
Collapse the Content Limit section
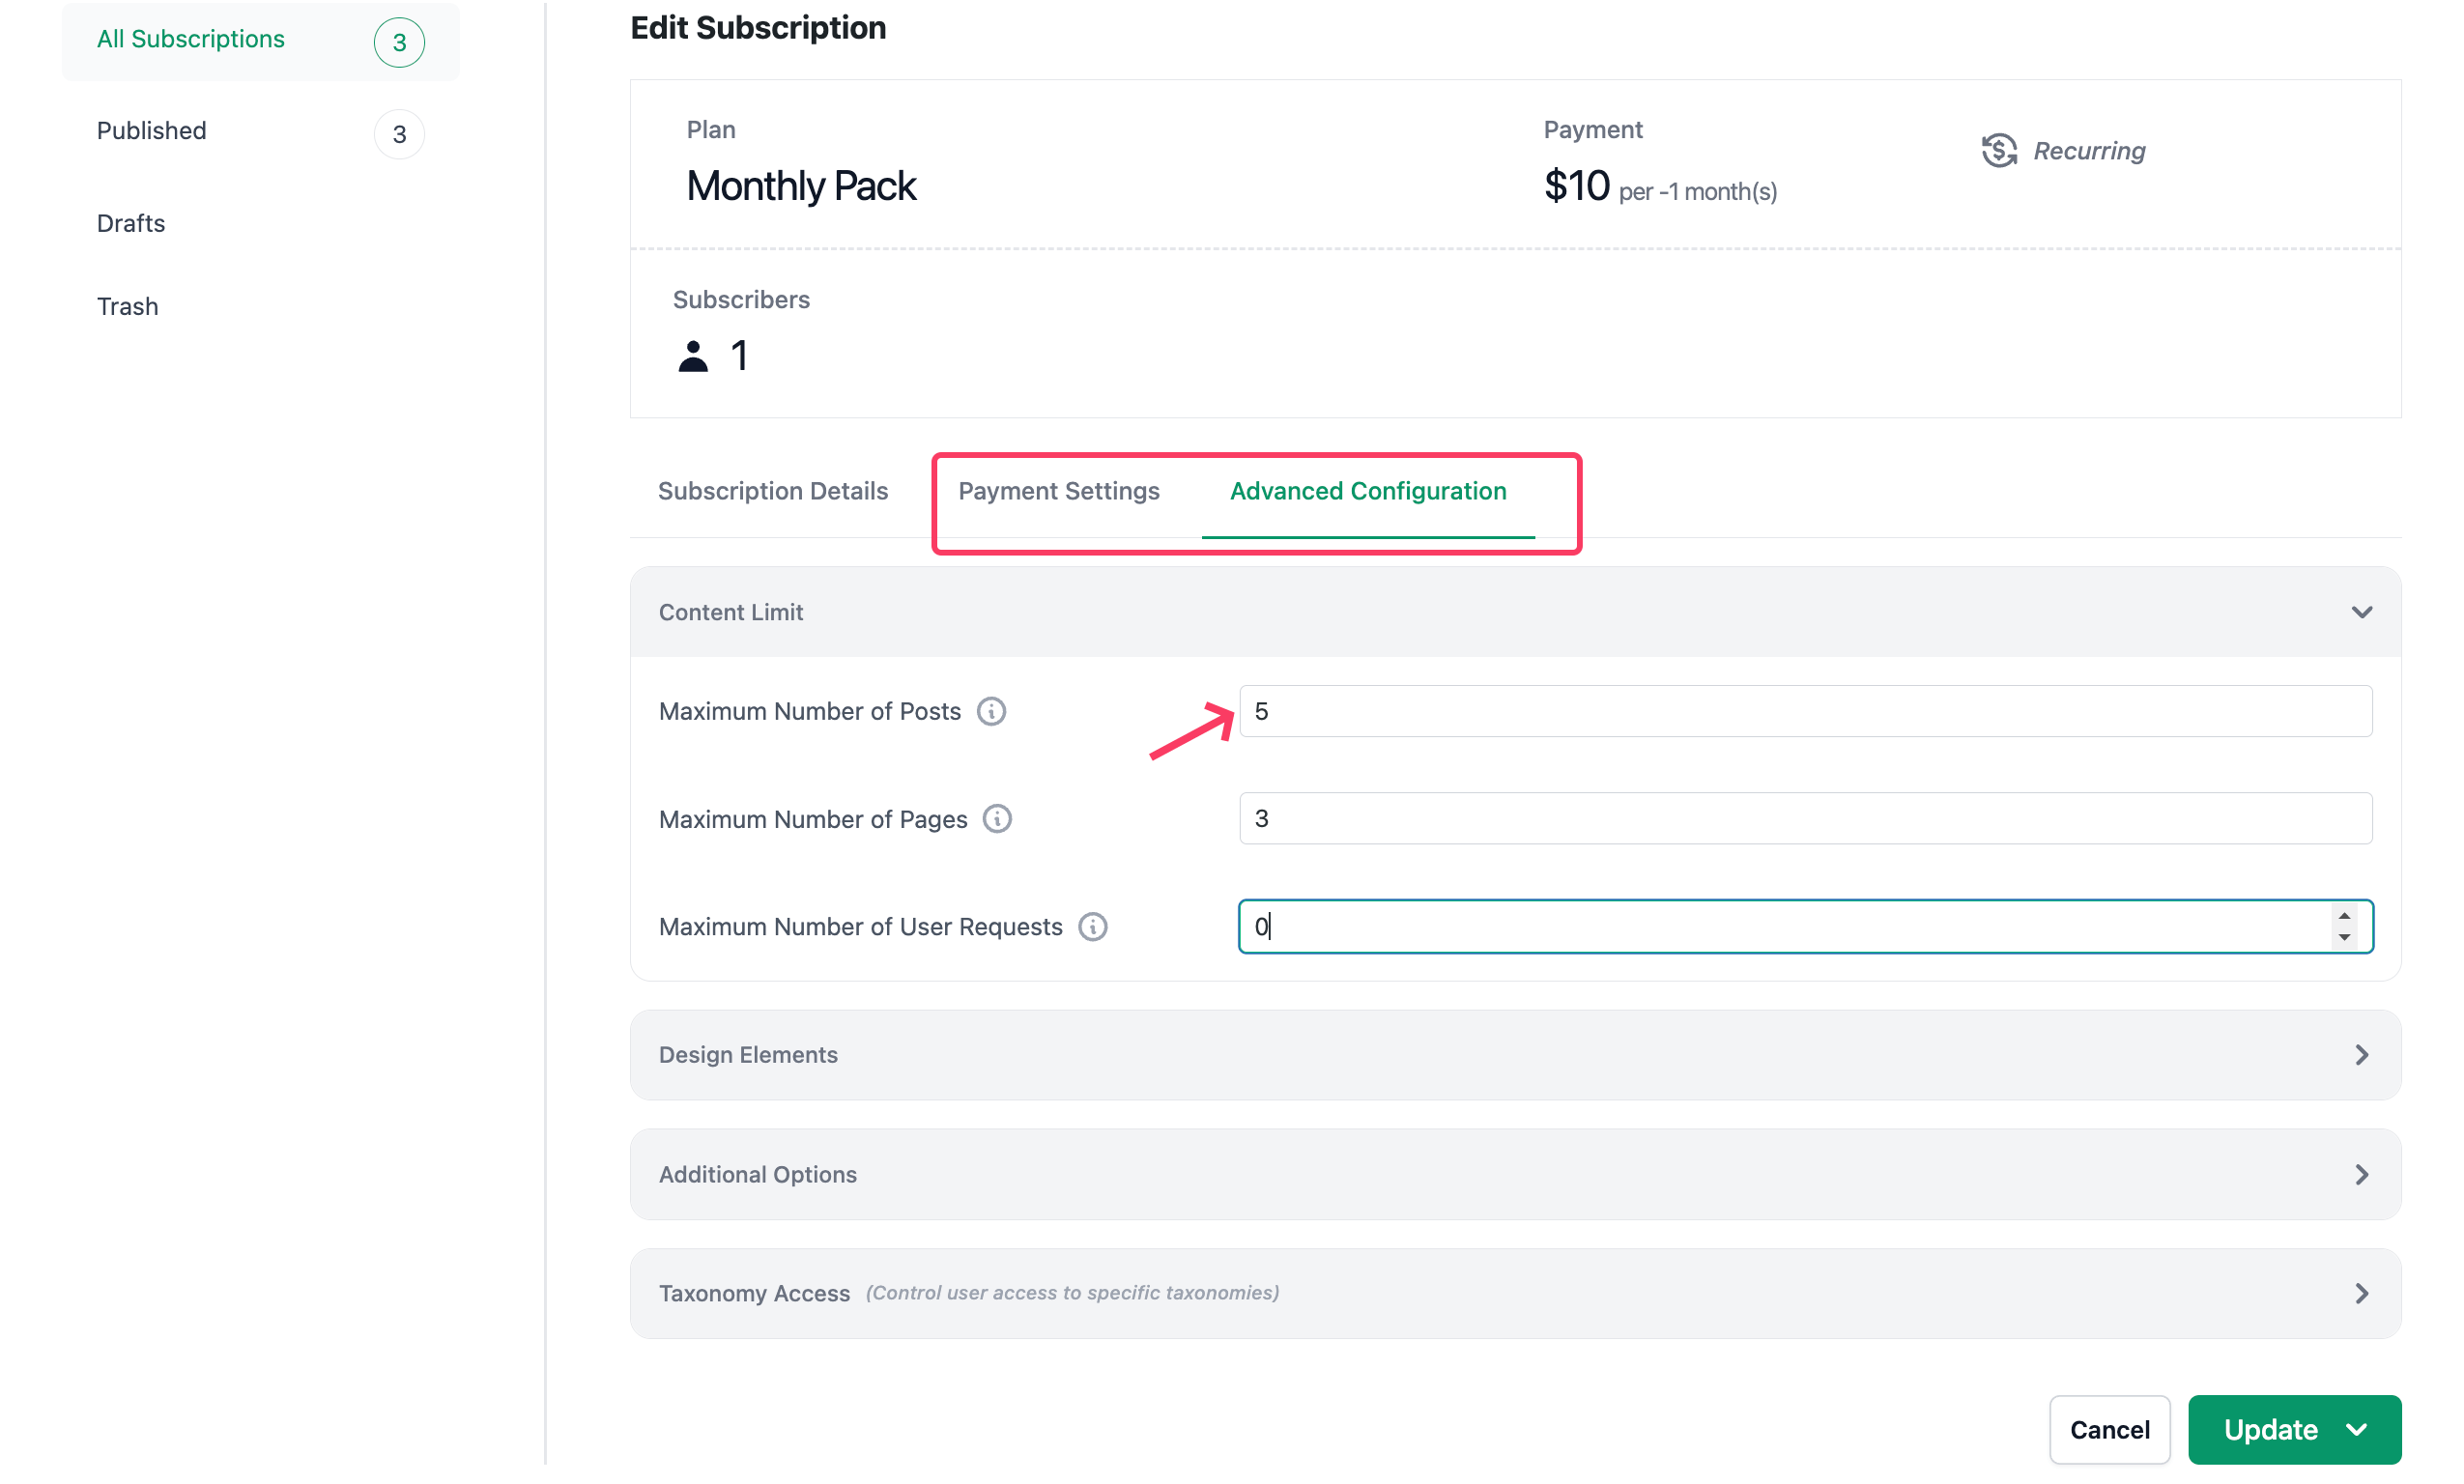click(x=2361, y=612)
